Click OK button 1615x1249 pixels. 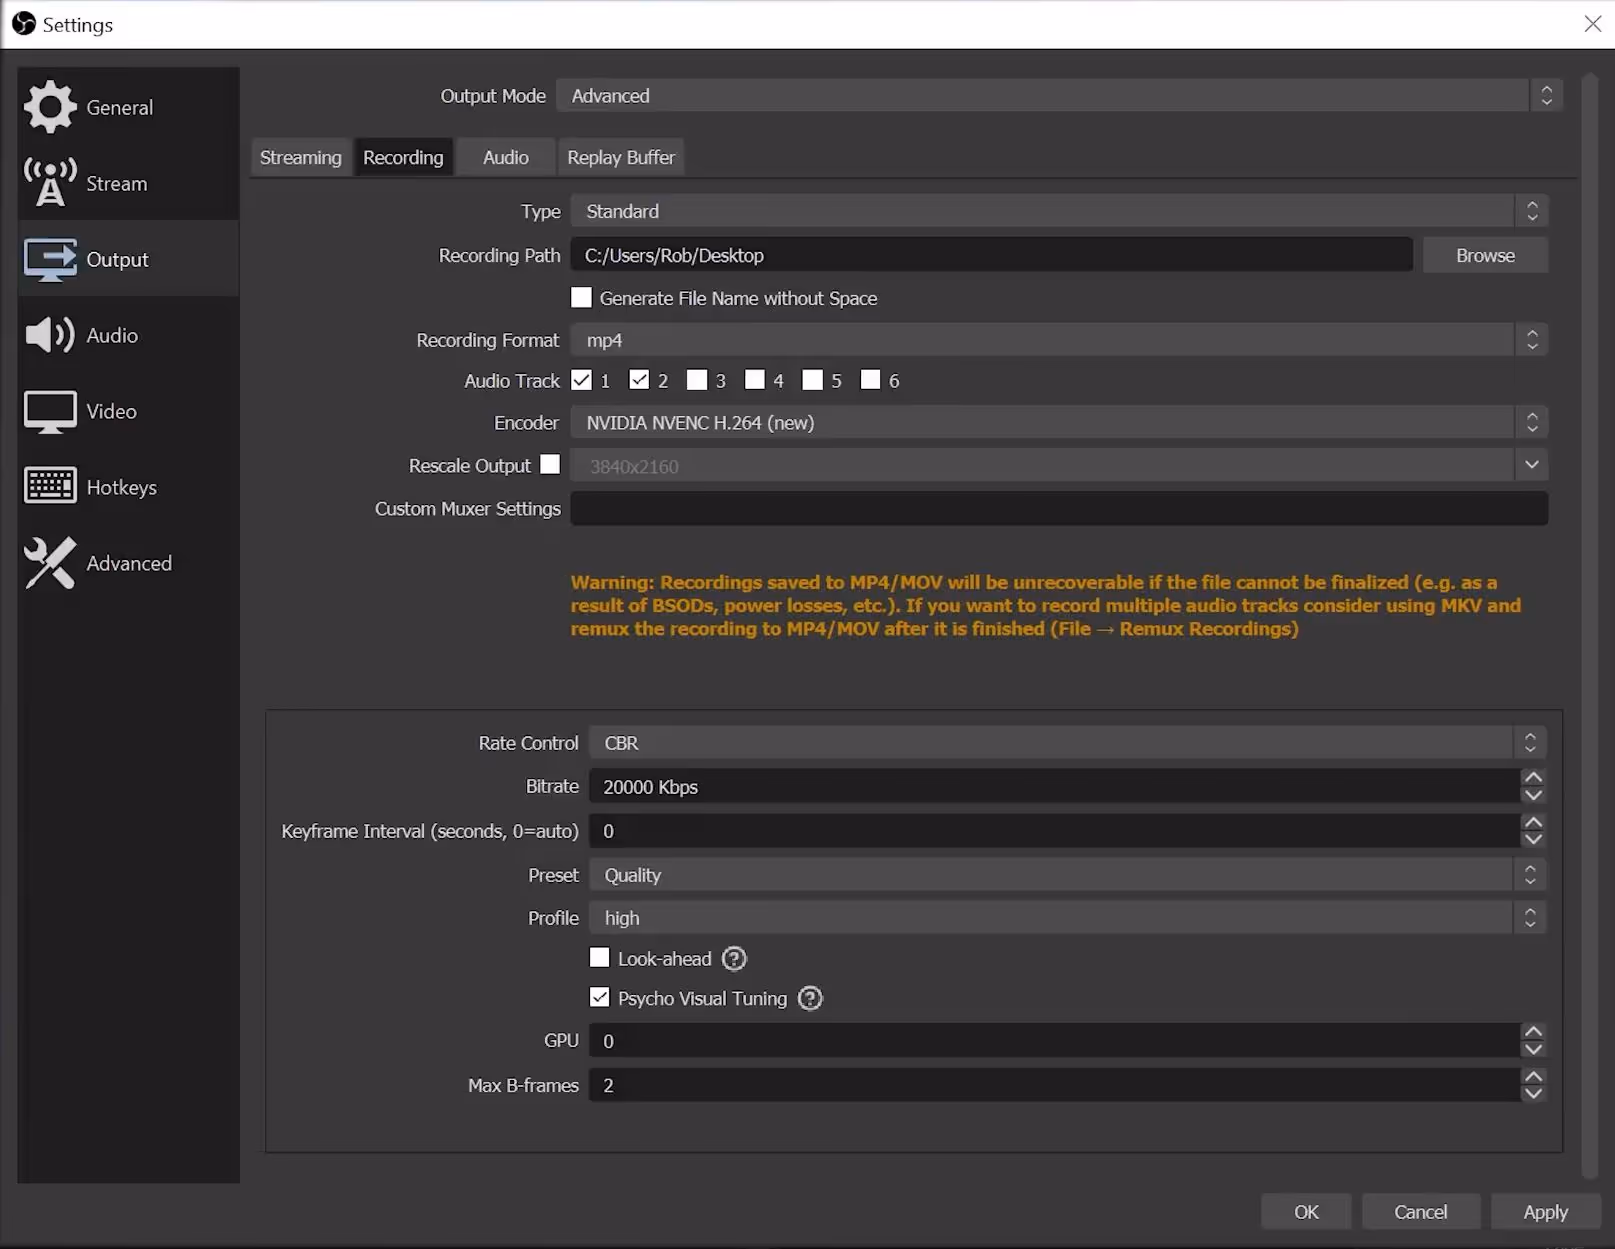[x=1306, y=1212]
